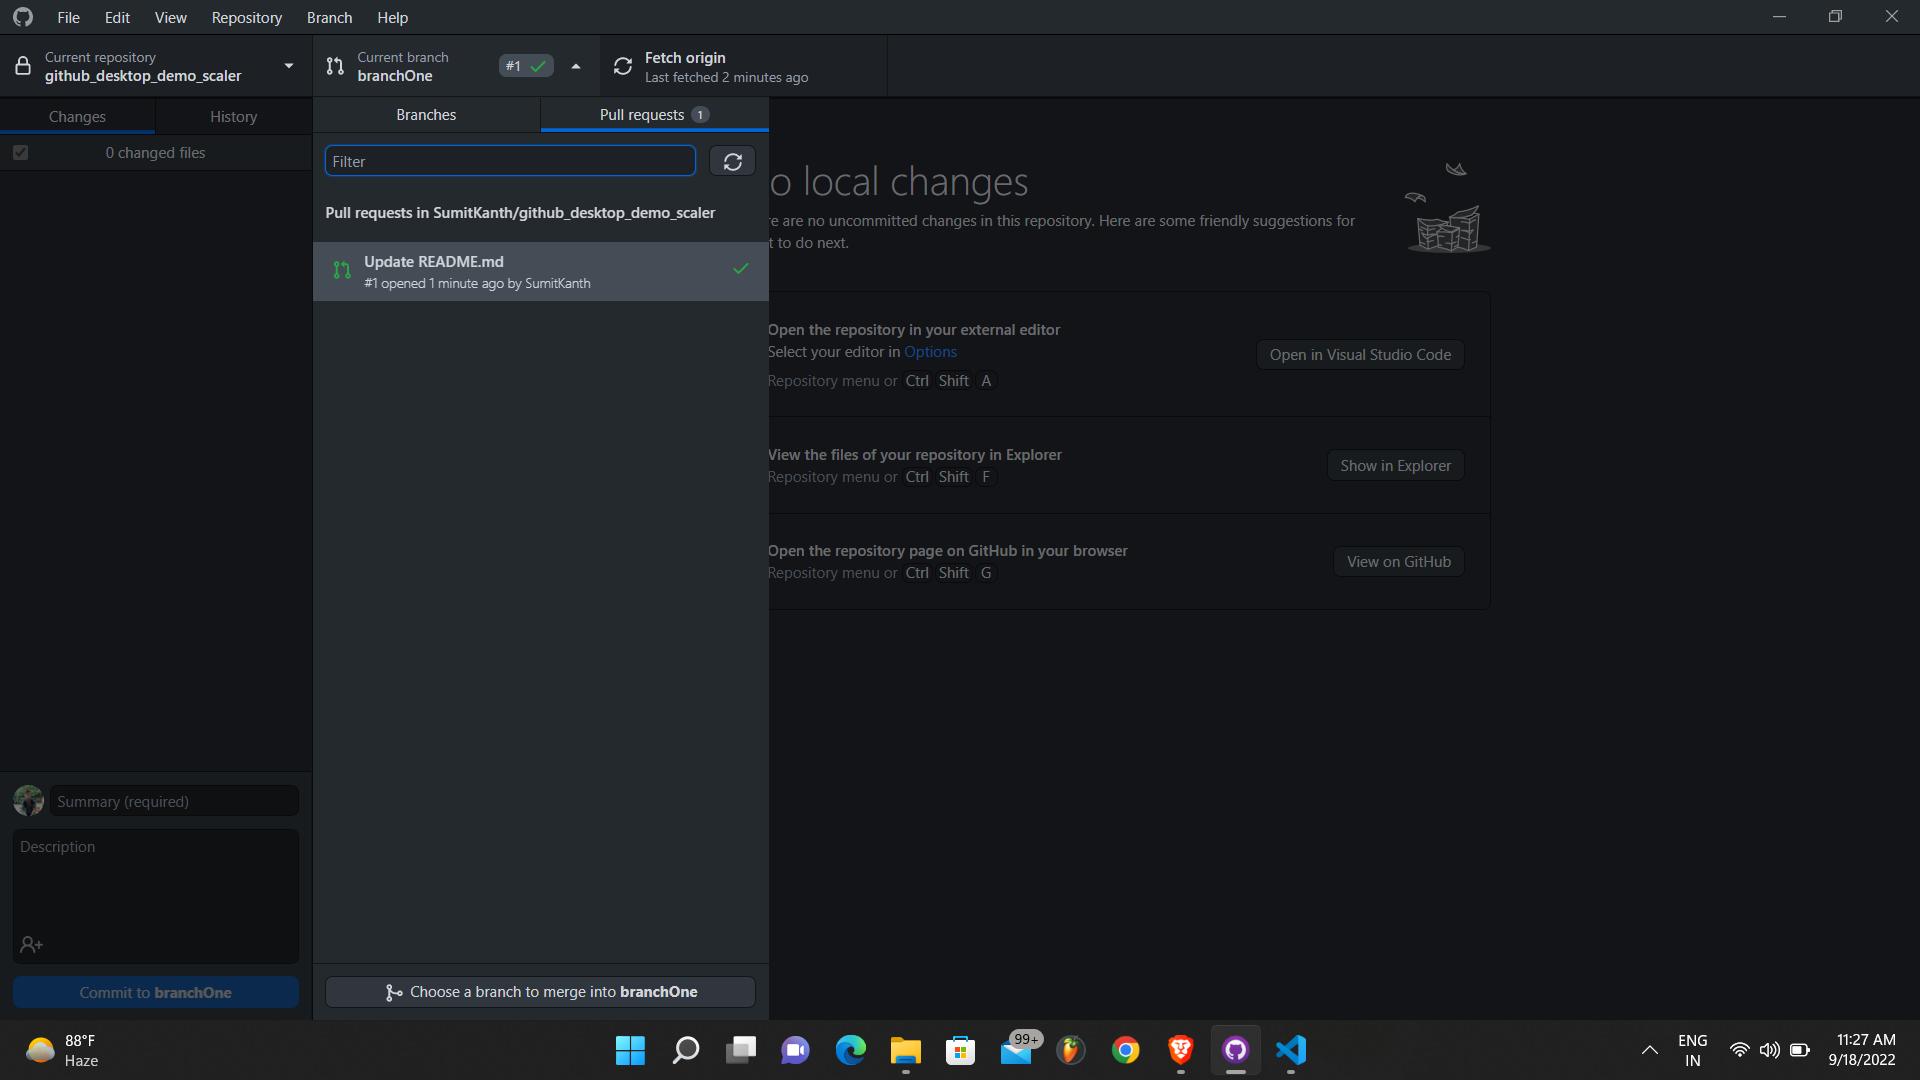Click your avatar beside the Summary field
1920x1080 pixels.
(27, 800)
